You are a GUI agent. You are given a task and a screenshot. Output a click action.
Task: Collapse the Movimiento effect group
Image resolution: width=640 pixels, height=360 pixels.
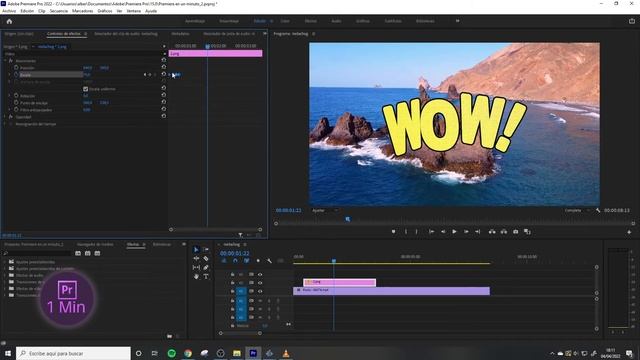(5, 61)
